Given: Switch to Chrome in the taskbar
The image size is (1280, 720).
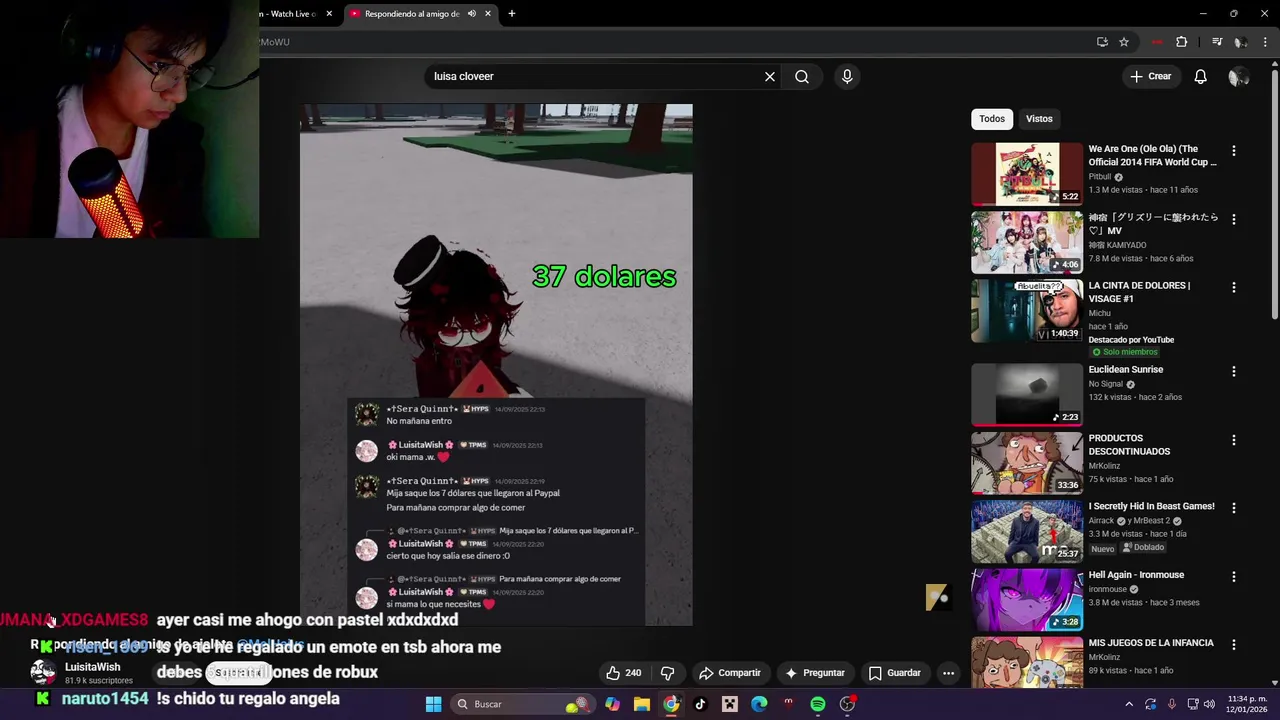Looking at the screenshot, I should 671,704.
